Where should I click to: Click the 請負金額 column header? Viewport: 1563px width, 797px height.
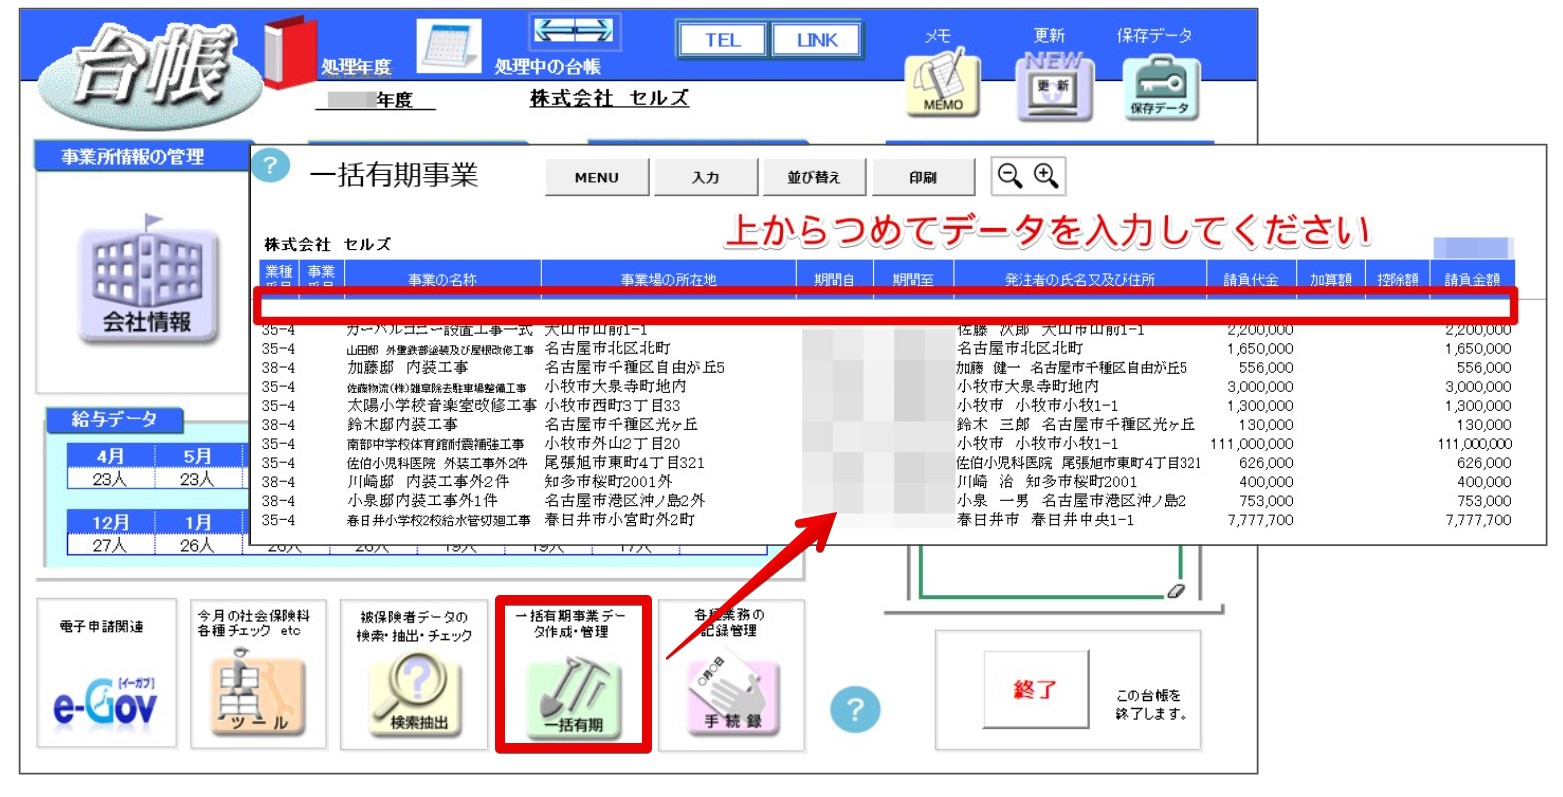click(1472, 279)
